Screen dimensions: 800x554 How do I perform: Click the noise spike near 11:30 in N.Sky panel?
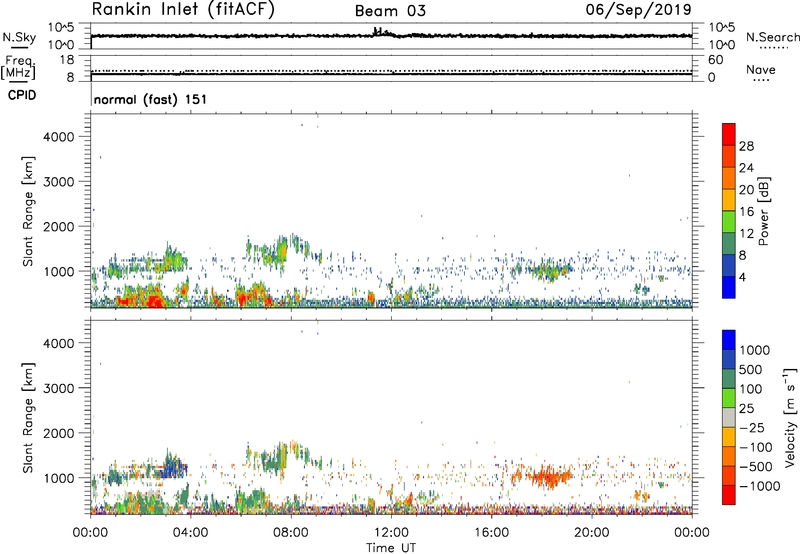point(380,32)
